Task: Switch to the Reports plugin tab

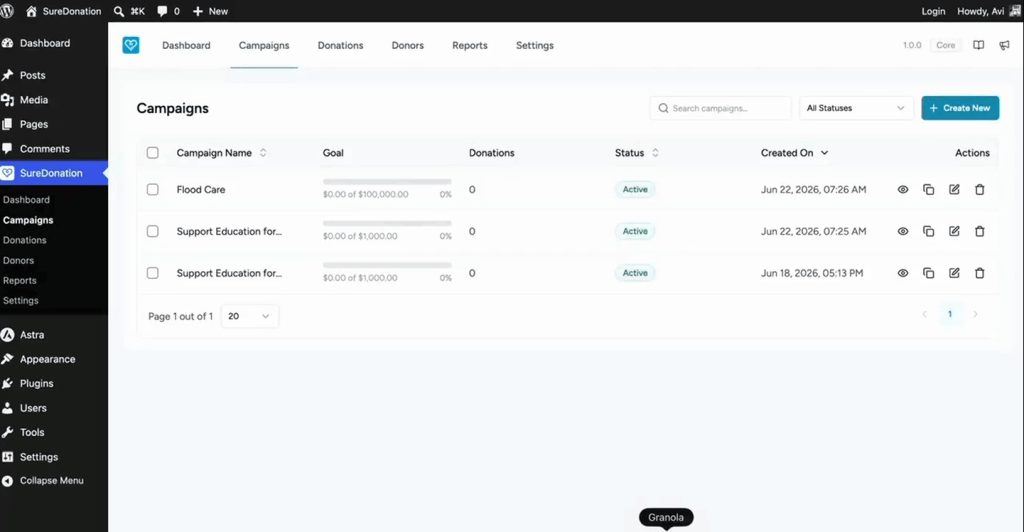Action: coord(470,45)
